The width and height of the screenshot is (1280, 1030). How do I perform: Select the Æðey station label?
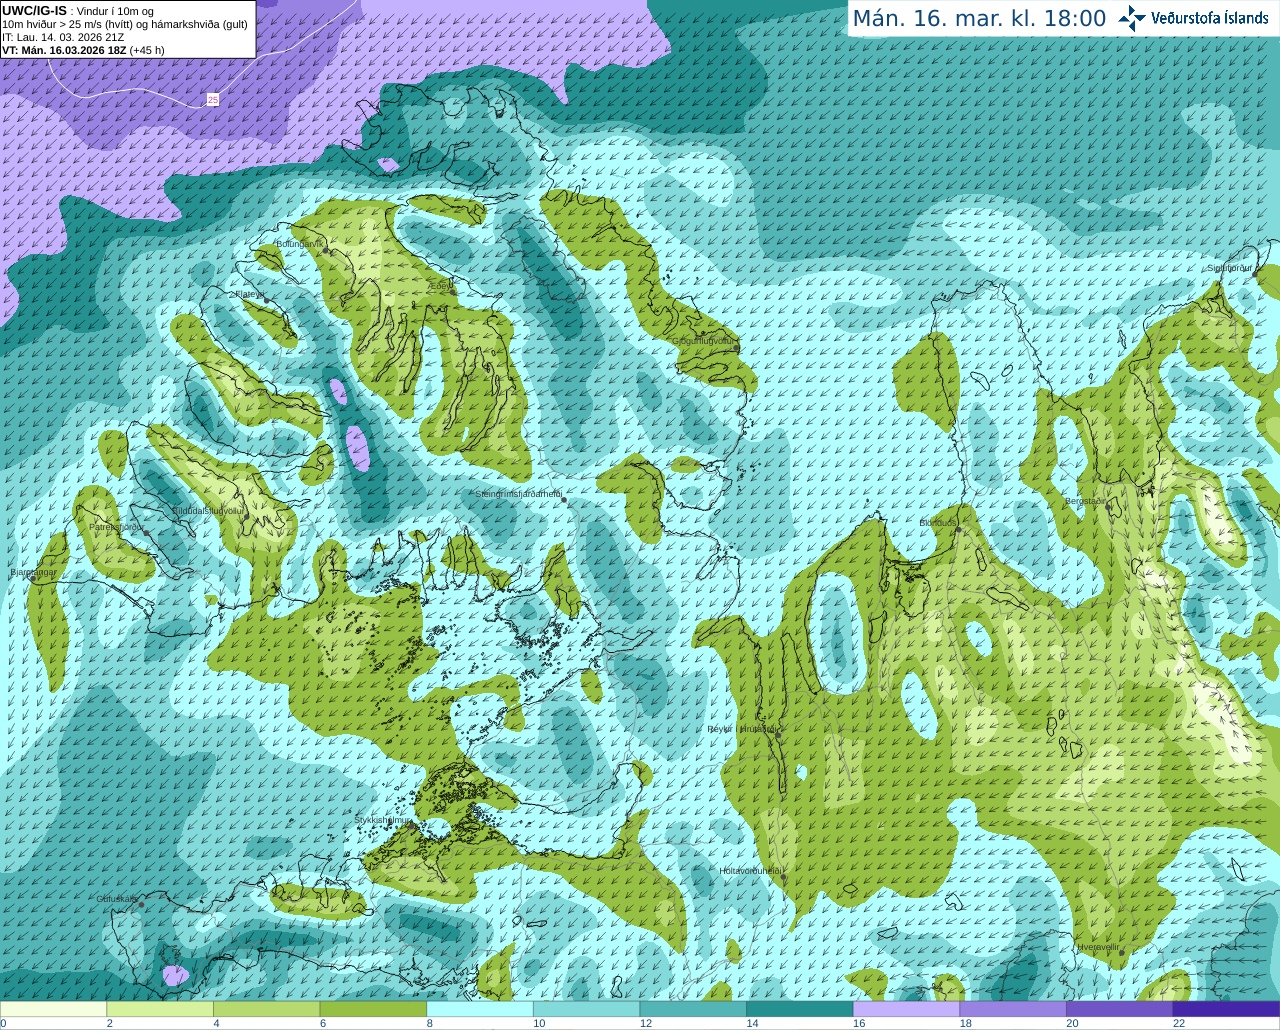tap(441, 285)
